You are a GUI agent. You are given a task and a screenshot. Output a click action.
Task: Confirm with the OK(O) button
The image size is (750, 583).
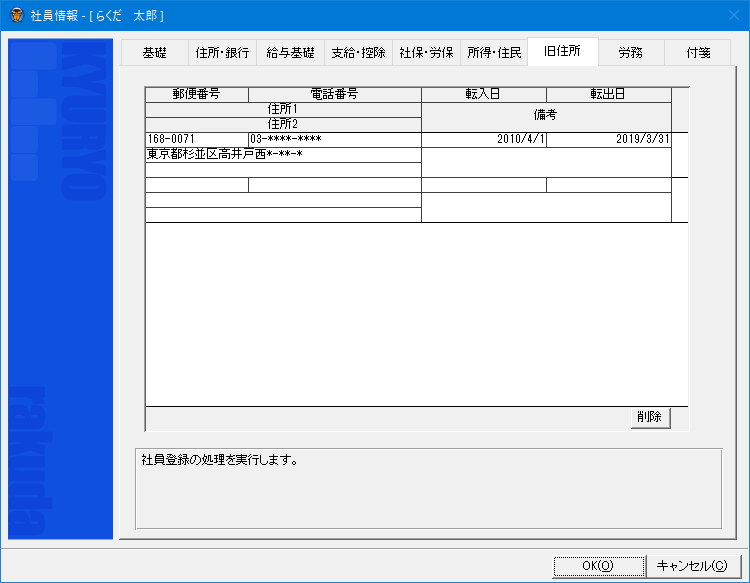point(599,566)
